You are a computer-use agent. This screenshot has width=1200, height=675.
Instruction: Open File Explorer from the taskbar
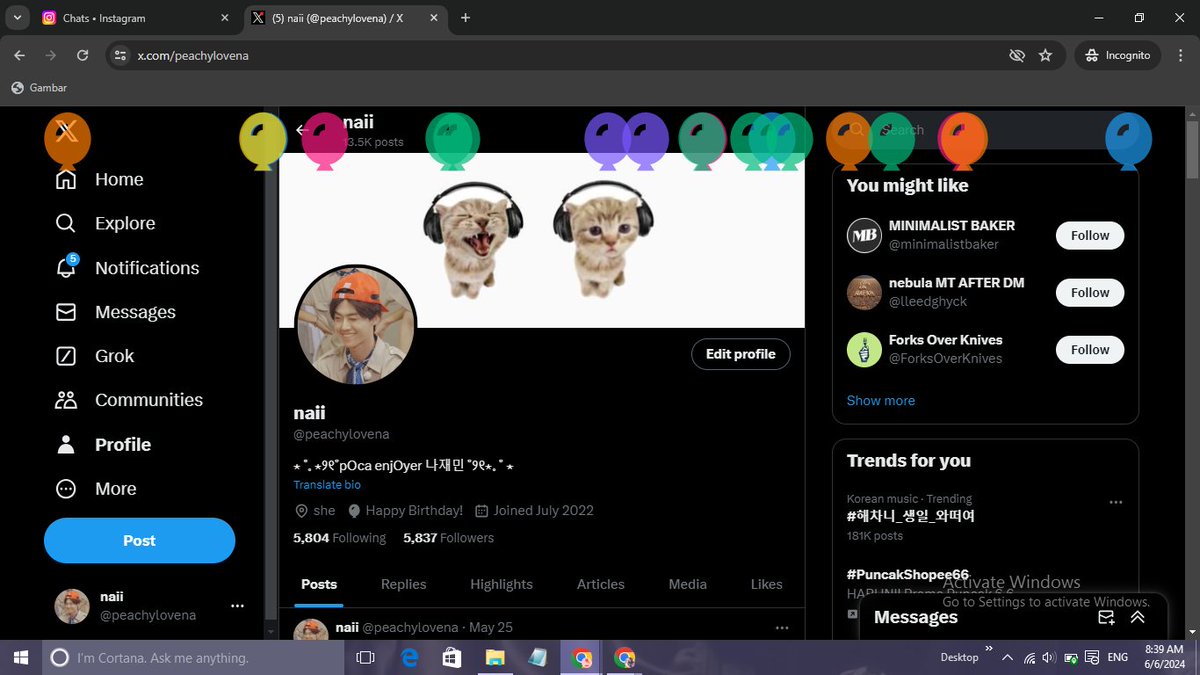495,658
